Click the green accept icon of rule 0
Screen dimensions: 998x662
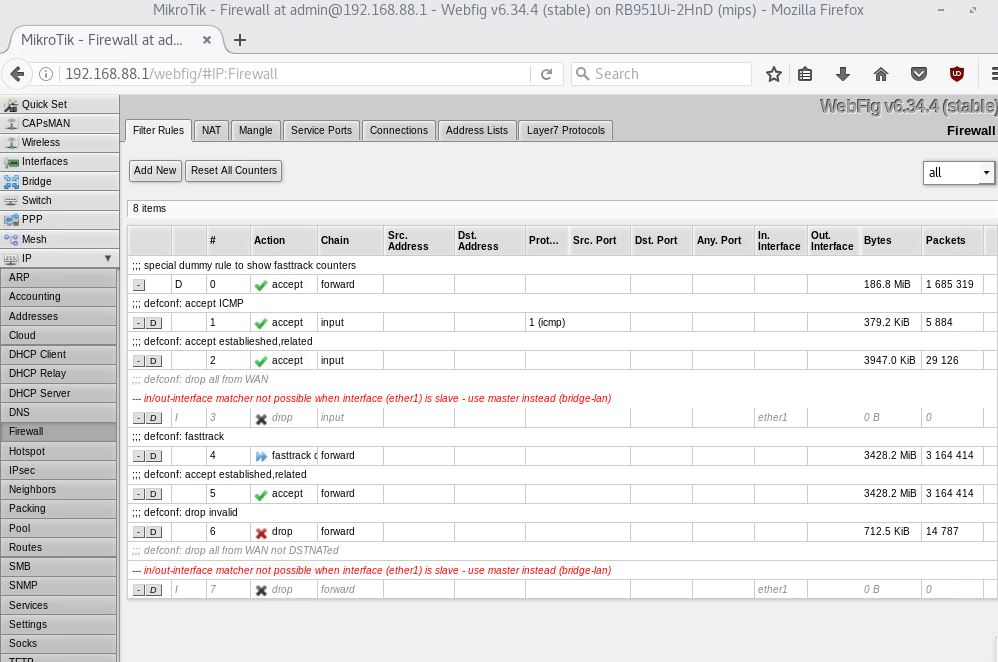click(261, 285)
